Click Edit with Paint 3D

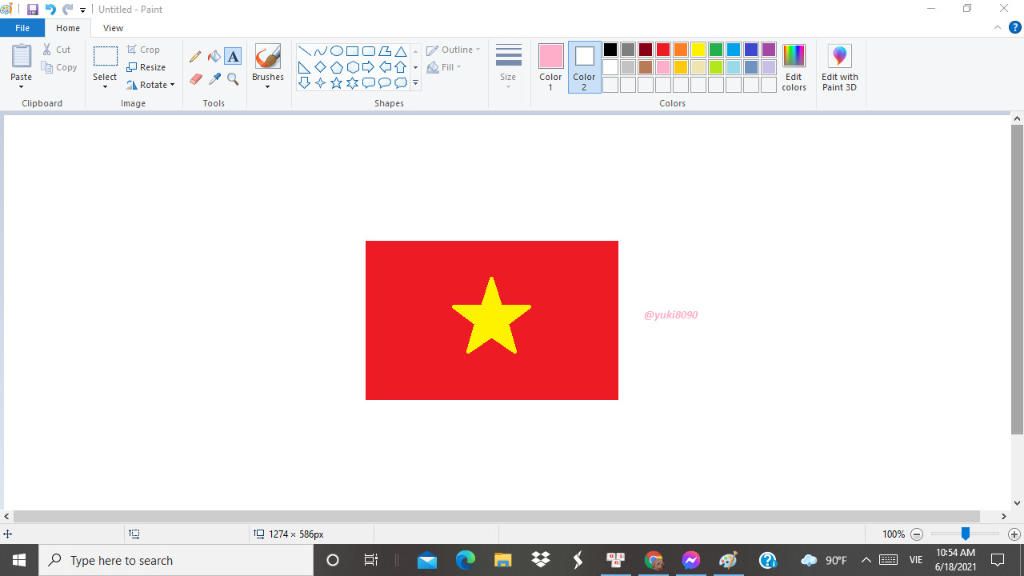coord(839,67)
